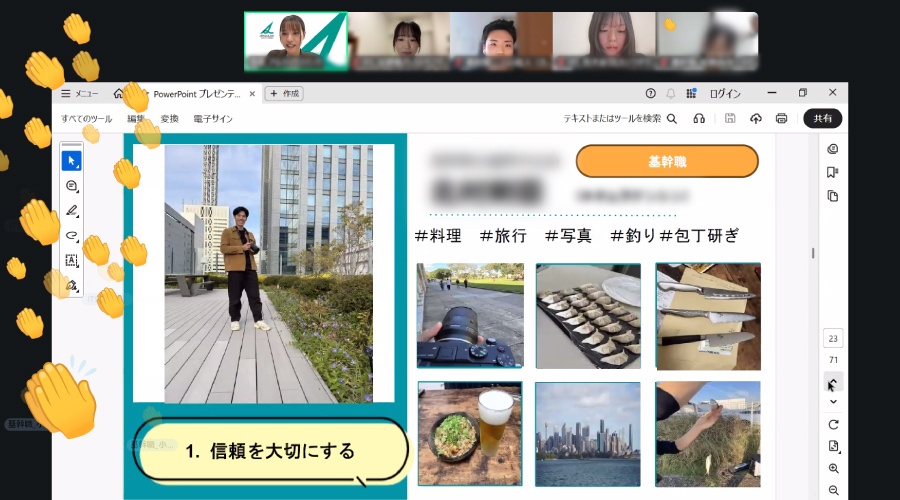Click the black 共有 button
The height and width of the screenshot is (500, 900).
click(823, 118)
